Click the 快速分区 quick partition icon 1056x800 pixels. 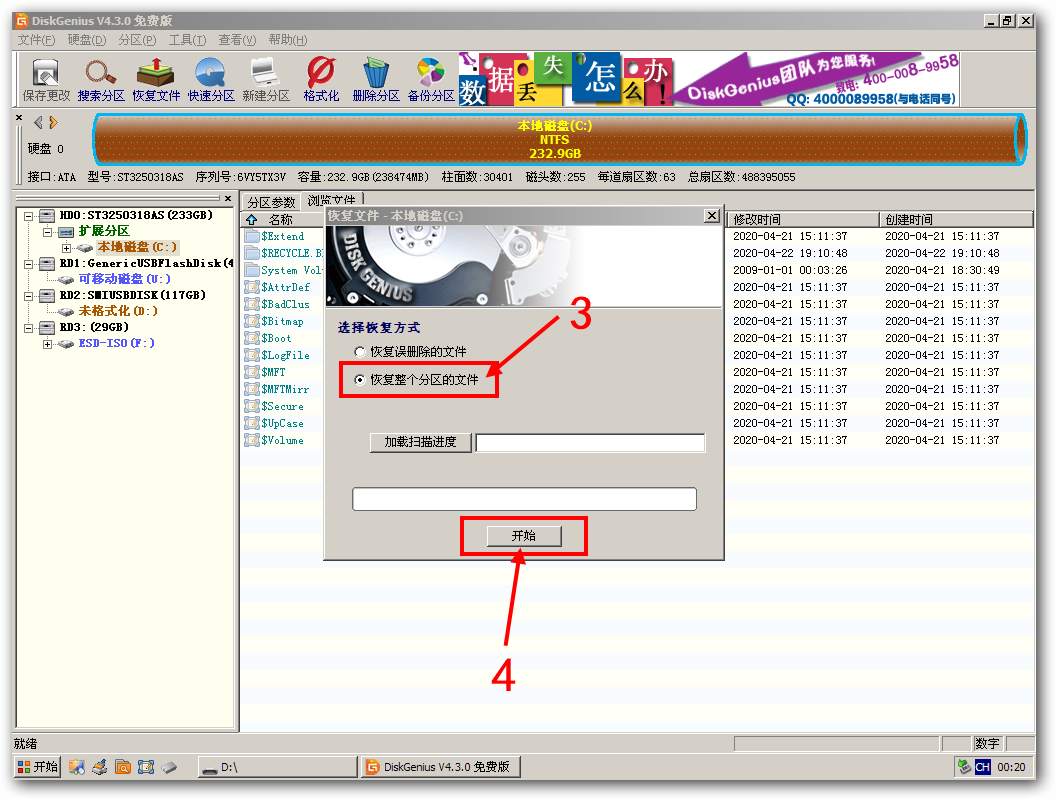(211, 80)
